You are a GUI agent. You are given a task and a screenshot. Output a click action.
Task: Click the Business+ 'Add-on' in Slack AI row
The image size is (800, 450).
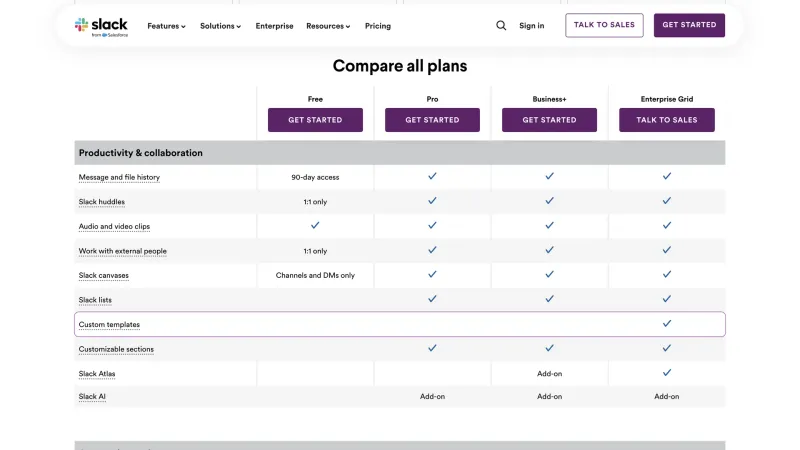549,396
